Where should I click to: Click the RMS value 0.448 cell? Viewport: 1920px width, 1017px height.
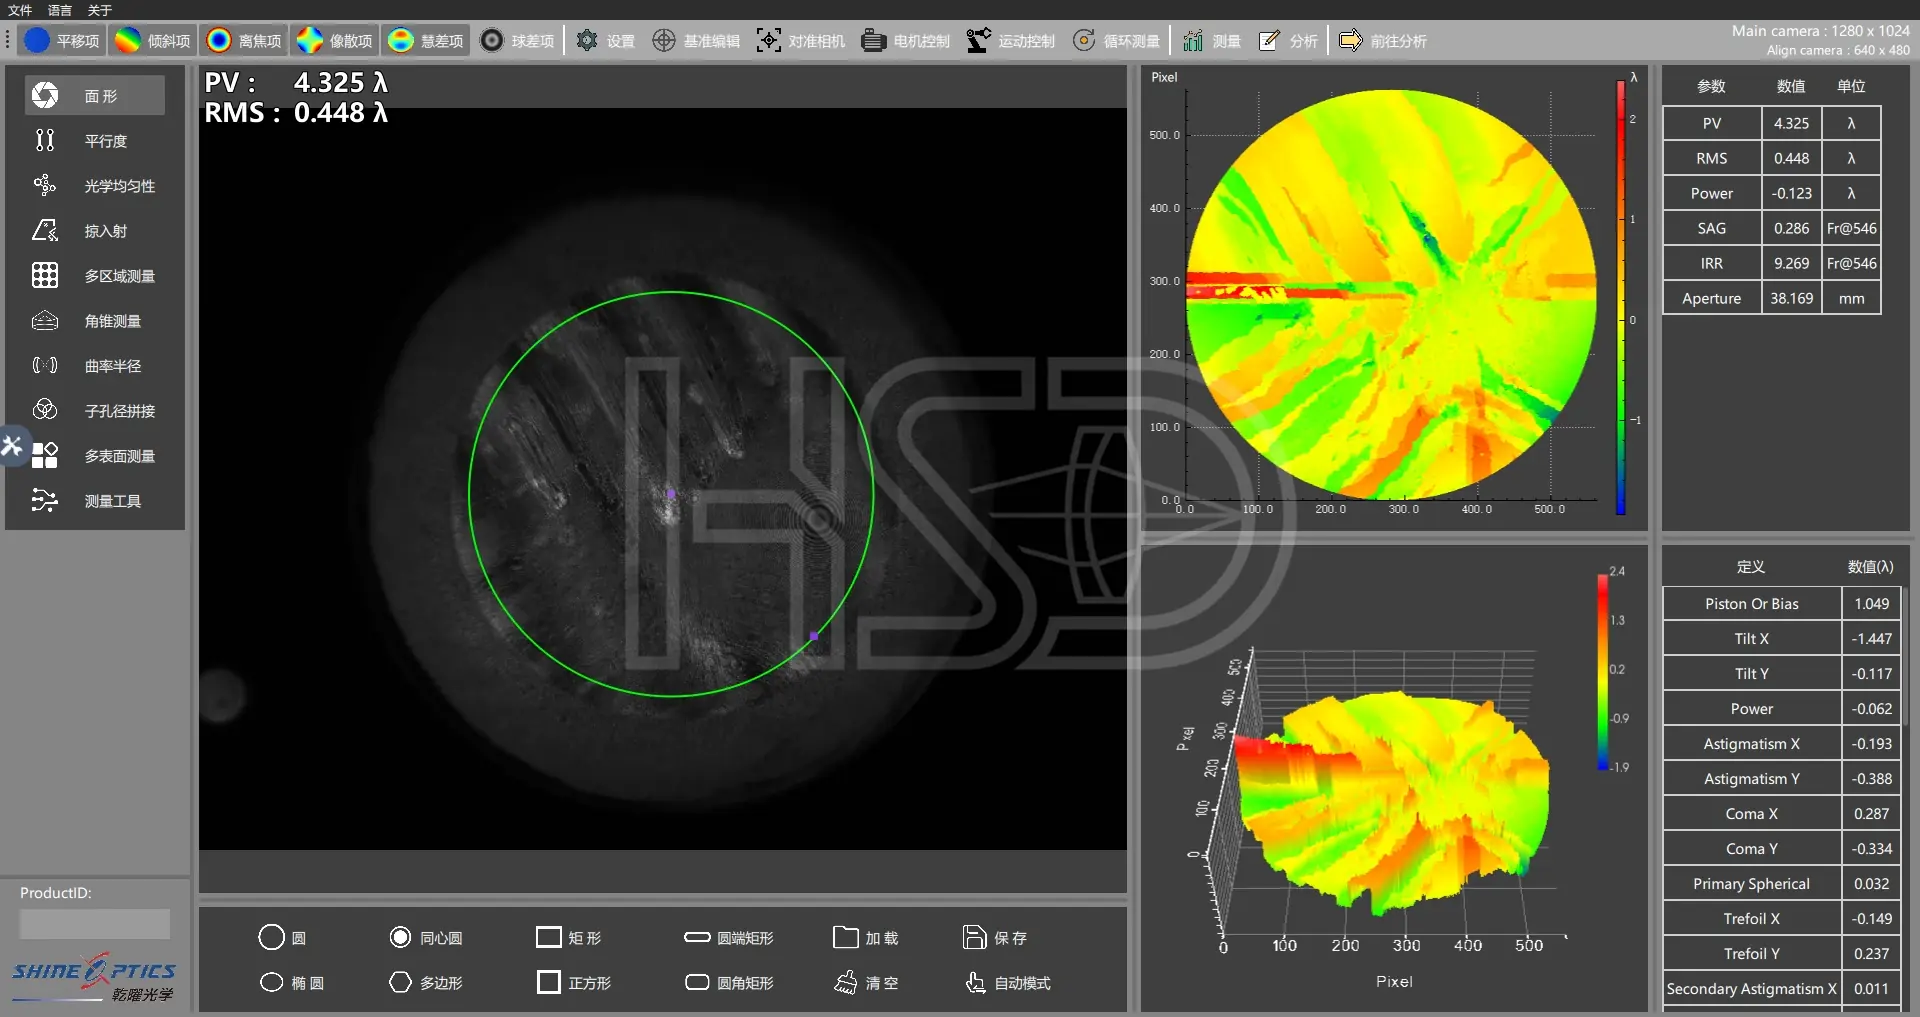click(1791, 158)
